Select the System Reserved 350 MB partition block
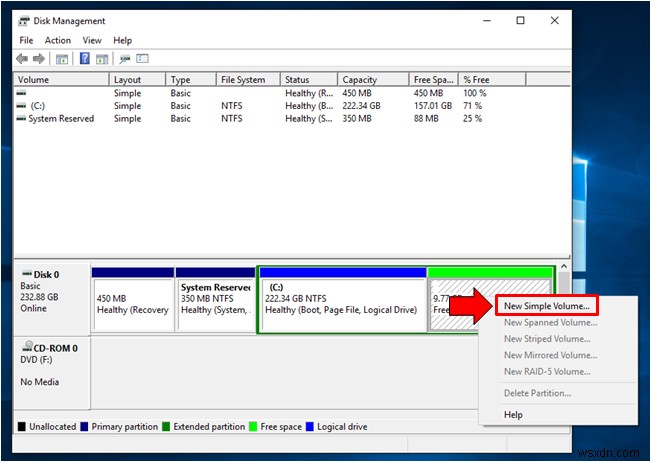651x463 pixels. [x=215, y=300]
